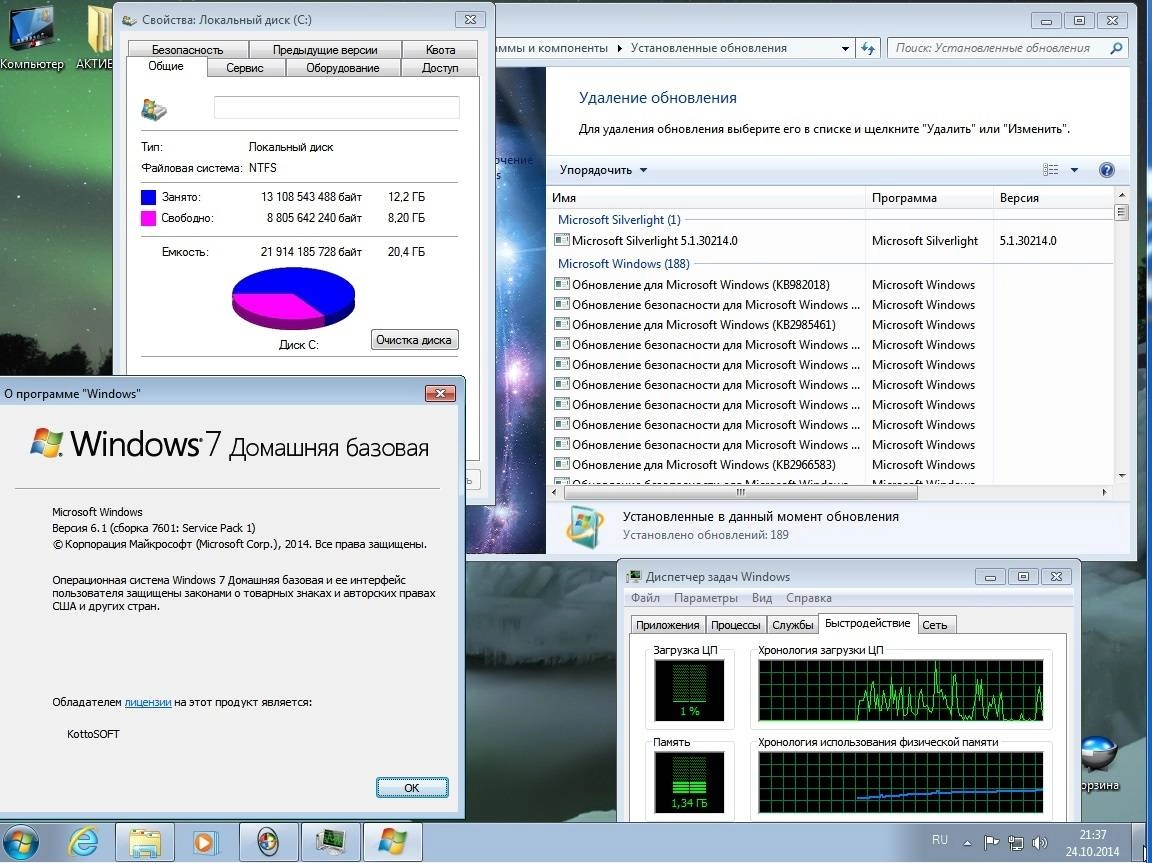Click the blue Занято color swatch

pyautogui.click(x=148, y=198)
